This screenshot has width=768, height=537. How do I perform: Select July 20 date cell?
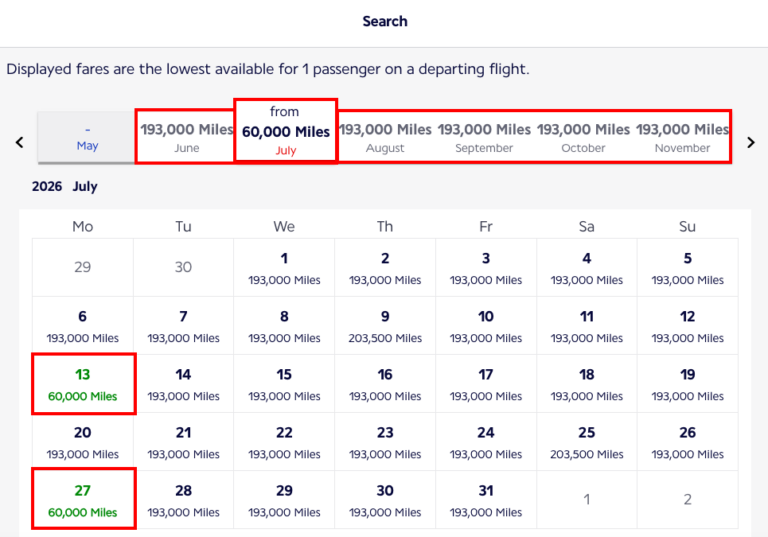(x=83, y=442)
